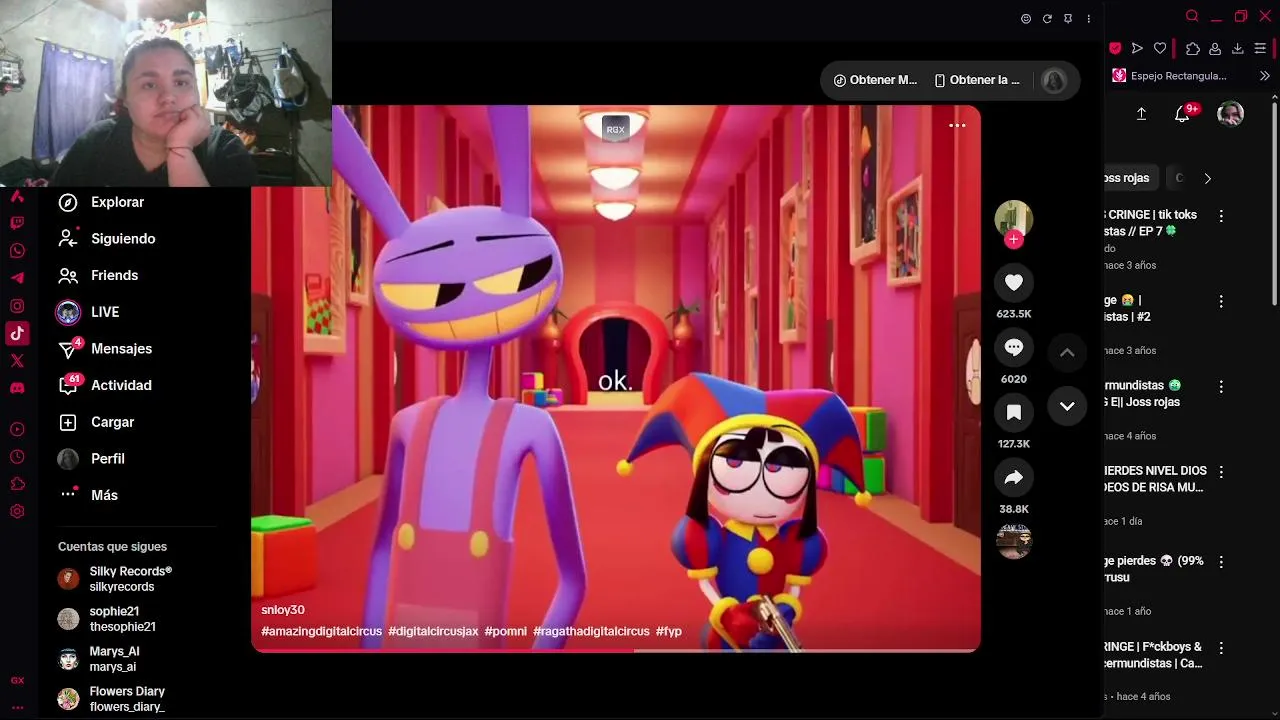Reload the TikTok sidebar panel
1280x720 pixels.
click(1047, 19)
